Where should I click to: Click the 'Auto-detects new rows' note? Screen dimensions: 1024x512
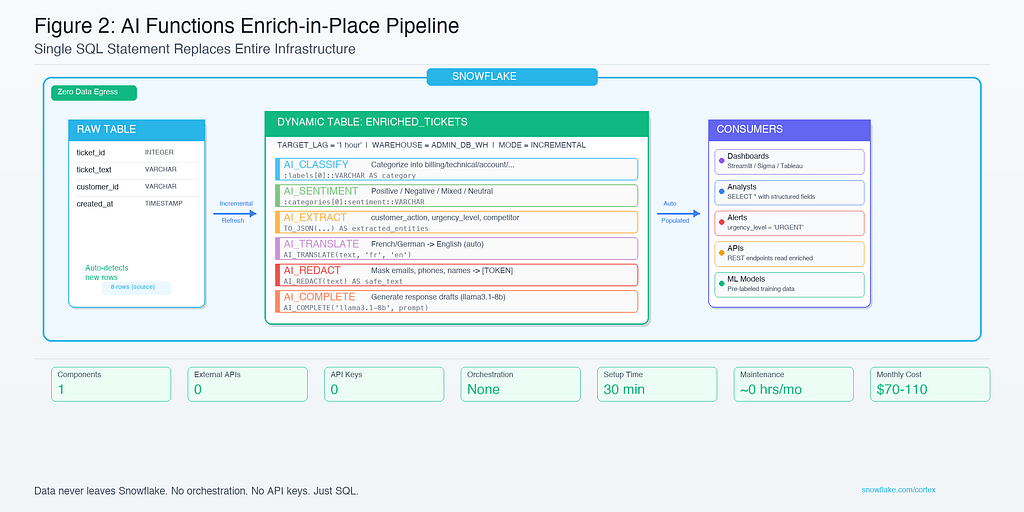point(107,273)
